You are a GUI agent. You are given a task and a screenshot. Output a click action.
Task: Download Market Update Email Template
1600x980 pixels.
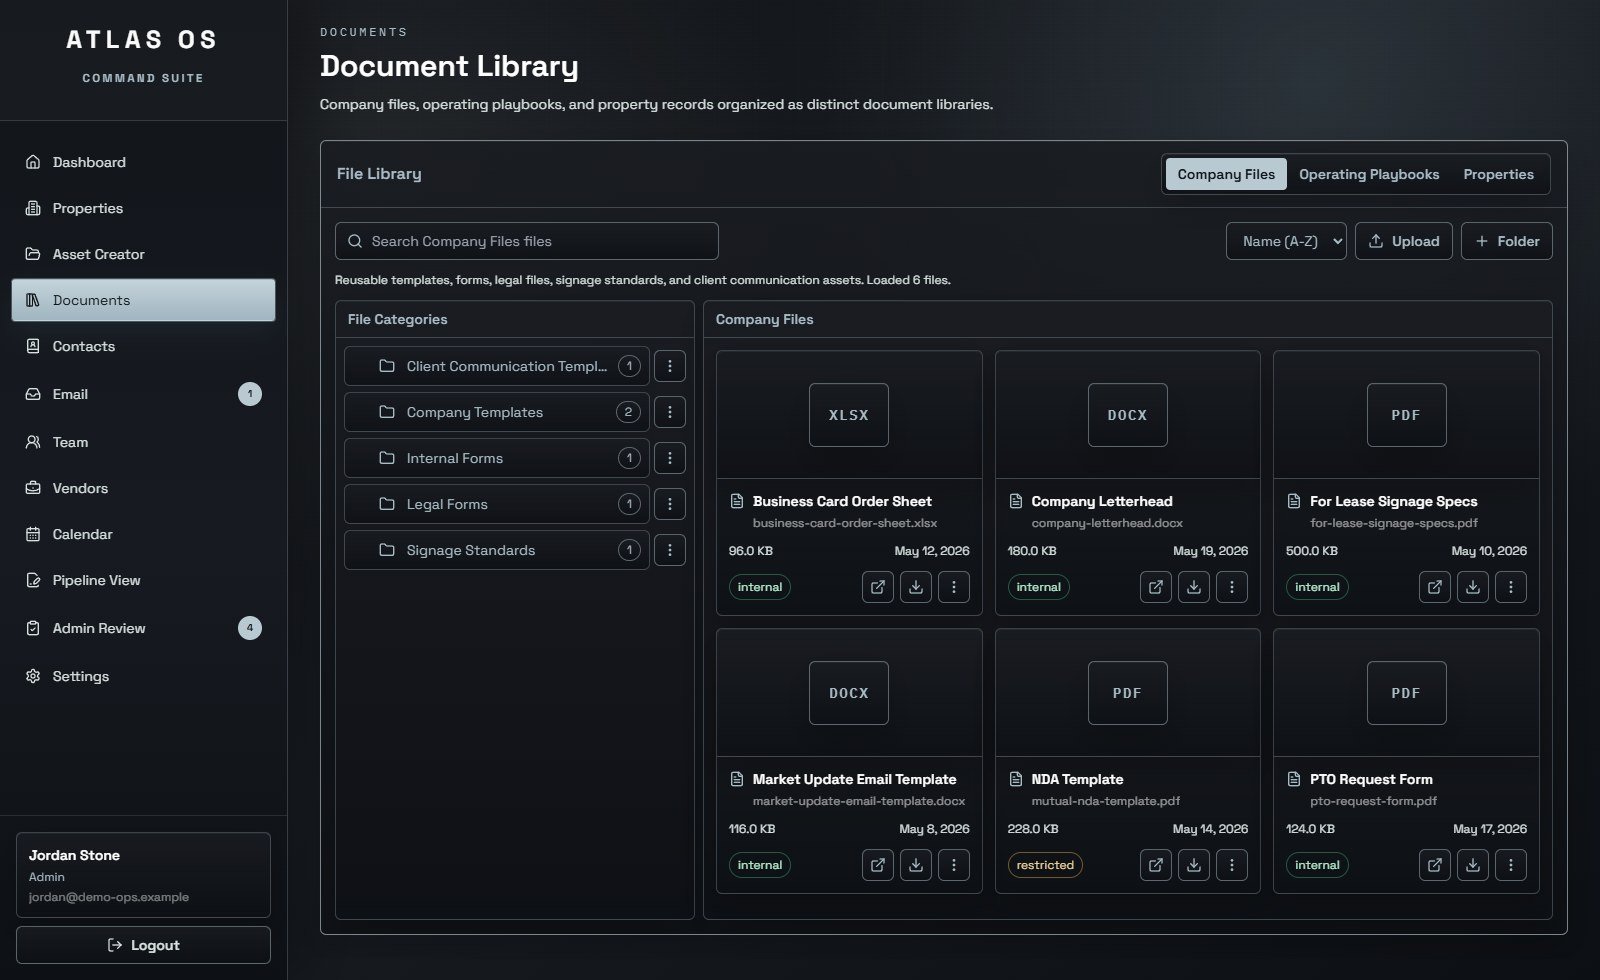915,865
